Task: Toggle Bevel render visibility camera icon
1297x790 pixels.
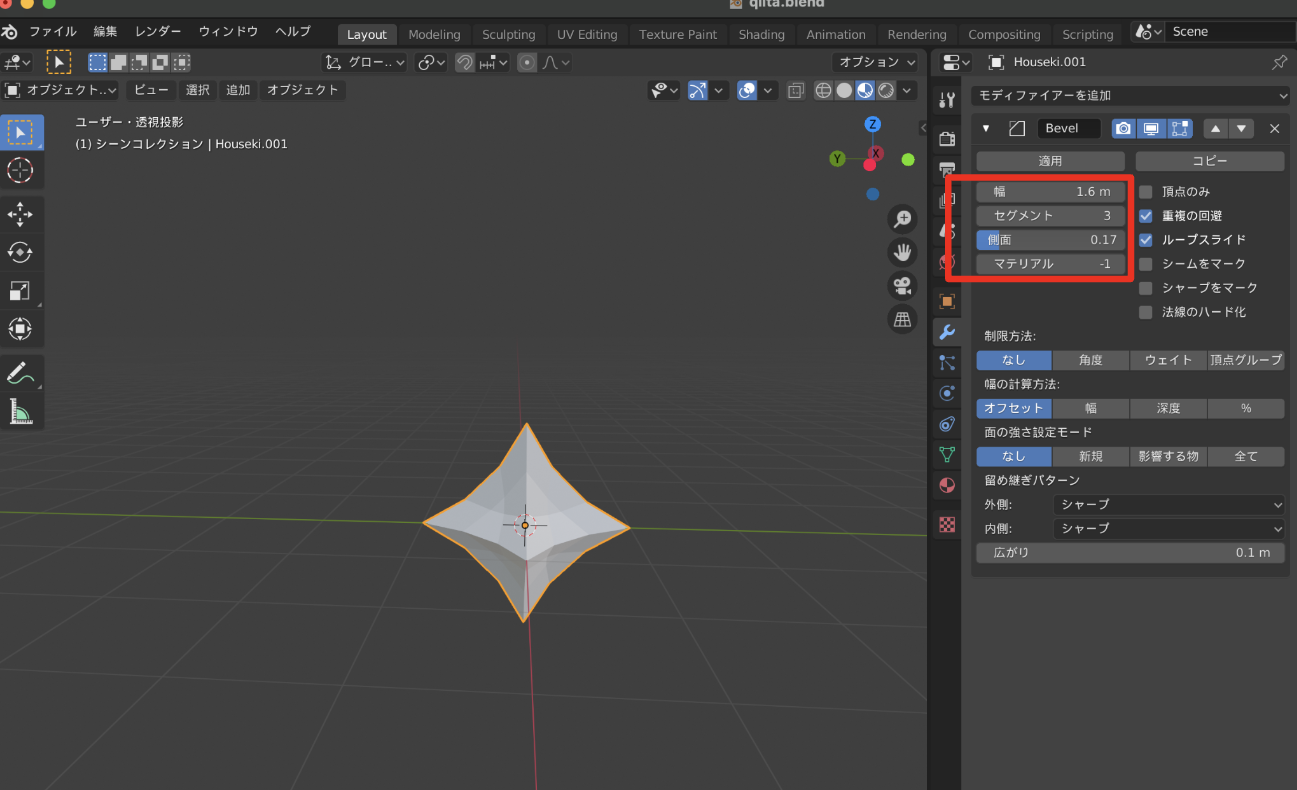Action: (x=1124, y=129)
